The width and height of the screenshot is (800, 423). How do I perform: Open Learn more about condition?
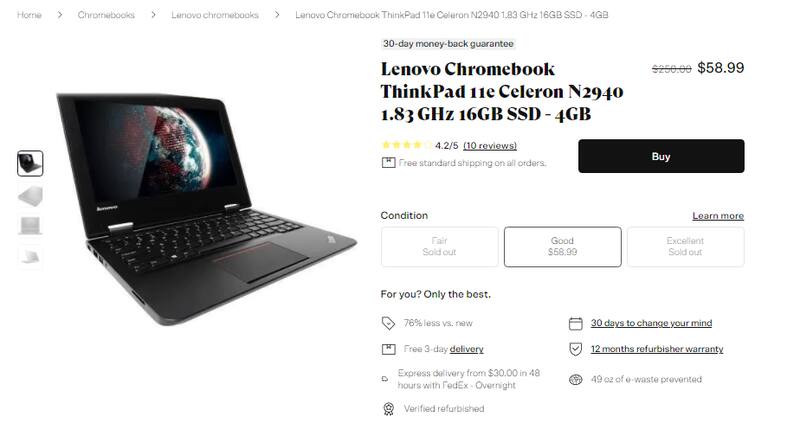tap(718, 216)
